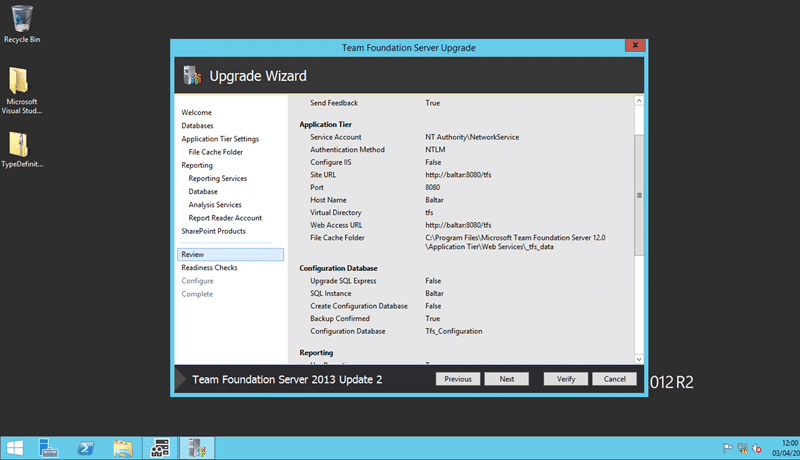This screenshot has height=460, width=800.
Task: Click the speaker volume tray icon
Action: 757,448
